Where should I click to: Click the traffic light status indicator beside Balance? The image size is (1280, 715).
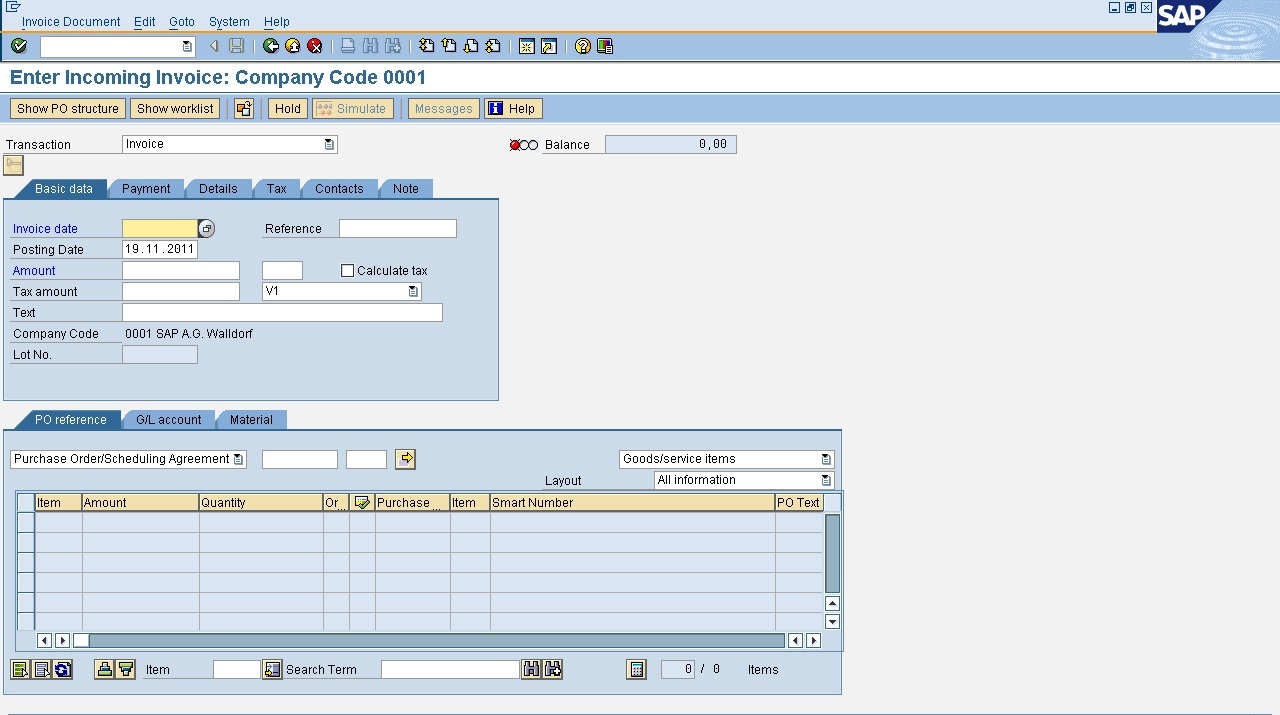[x=522, y=144]
